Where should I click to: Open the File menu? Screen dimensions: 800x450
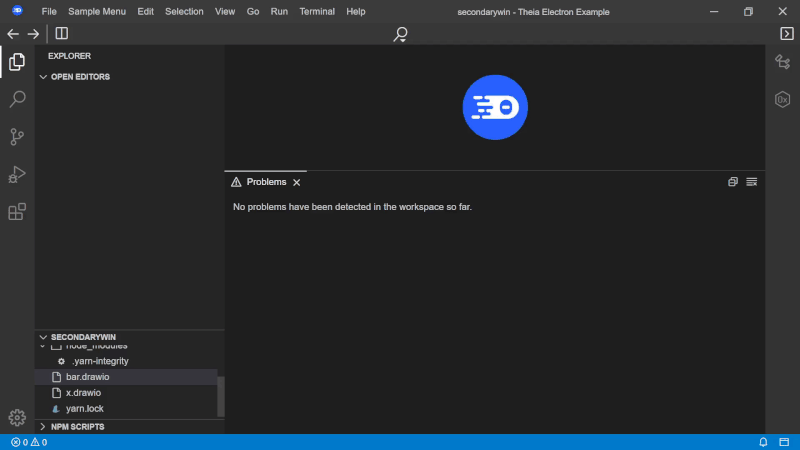tap(49, 11)
